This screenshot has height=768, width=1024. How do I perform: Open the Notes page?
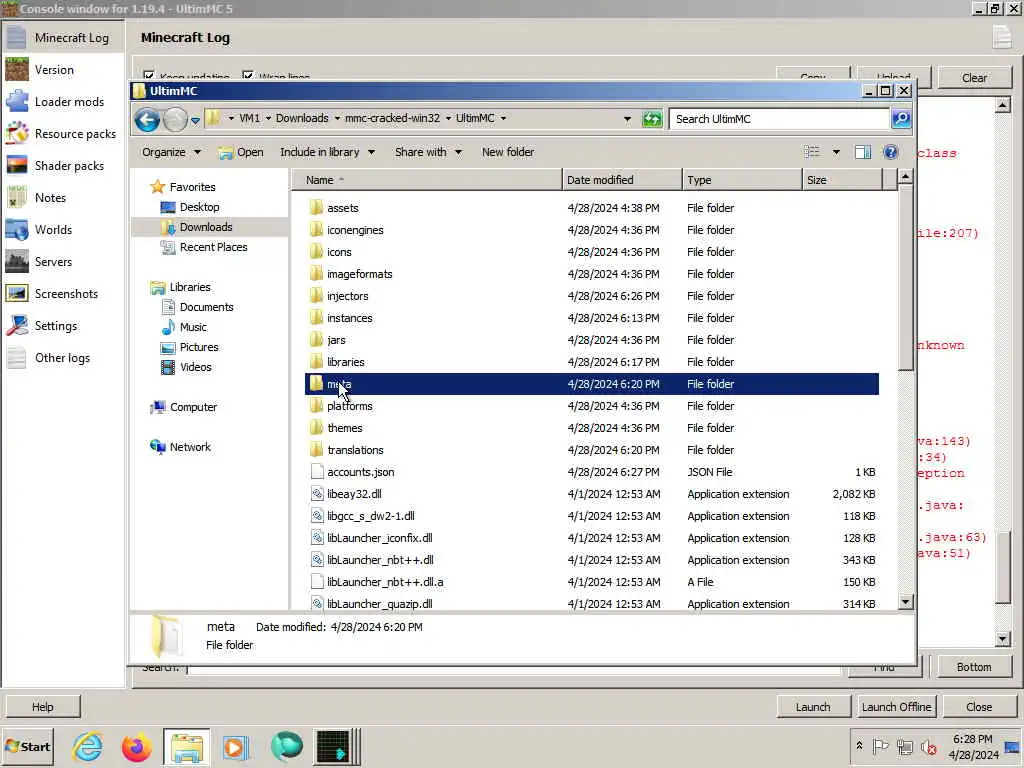(62, 198)
